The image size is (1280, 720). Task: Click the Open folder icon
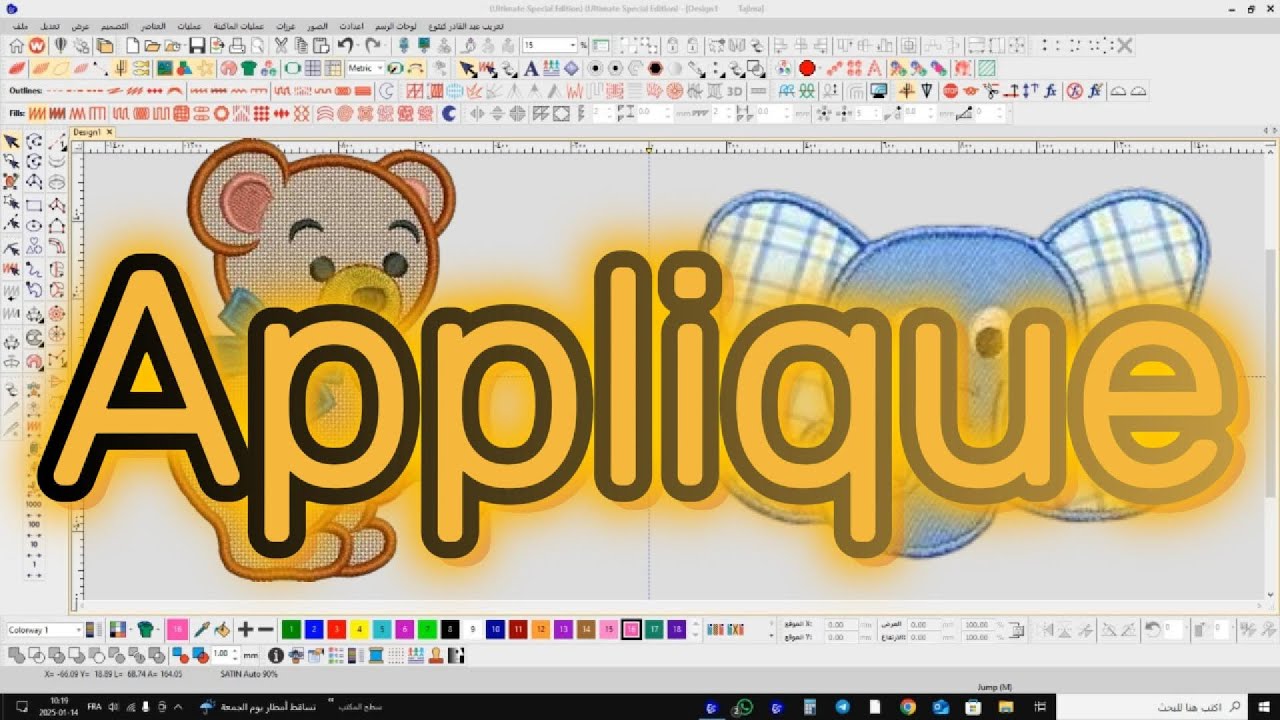coord(152,45)
